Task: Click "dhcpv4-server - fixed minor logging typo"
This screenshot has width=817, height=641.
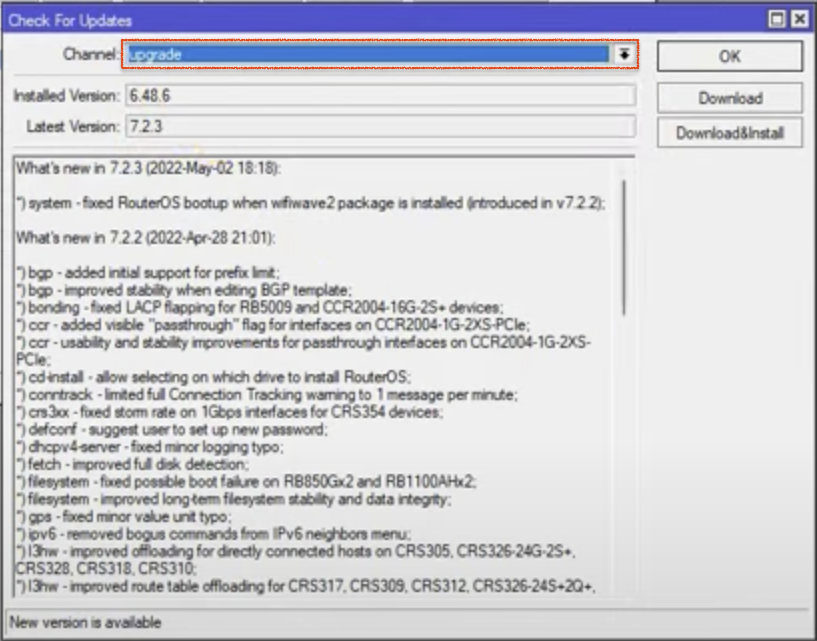Action: click(x=150, y=447)
